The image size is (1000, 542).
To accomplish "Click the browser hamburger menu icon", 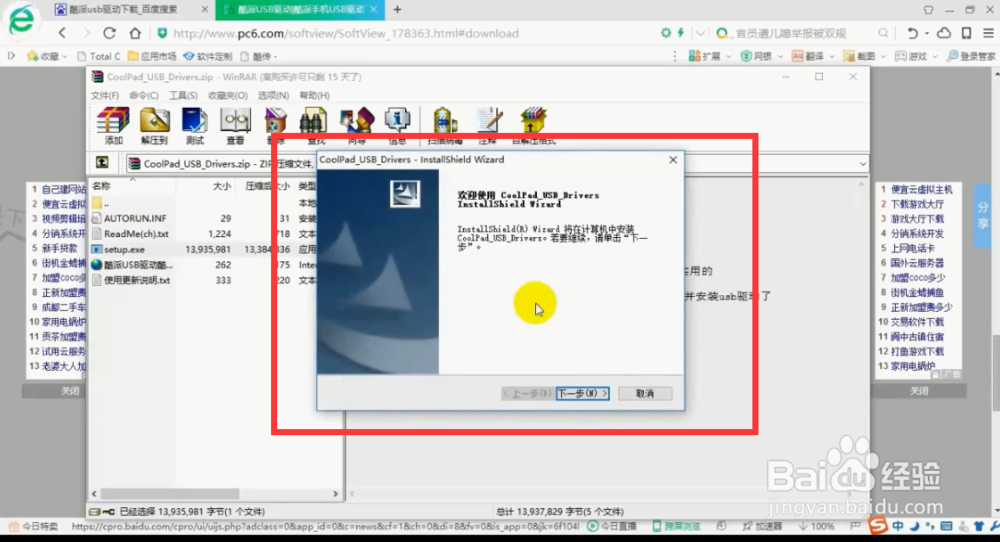I will tap(989, 33).
